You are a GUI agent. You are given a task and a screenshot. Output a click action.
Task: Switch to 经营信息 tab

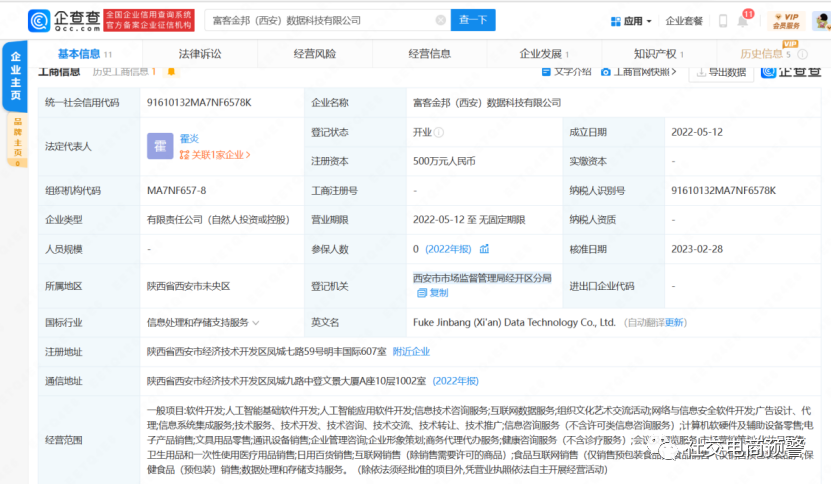coord(430,54)
